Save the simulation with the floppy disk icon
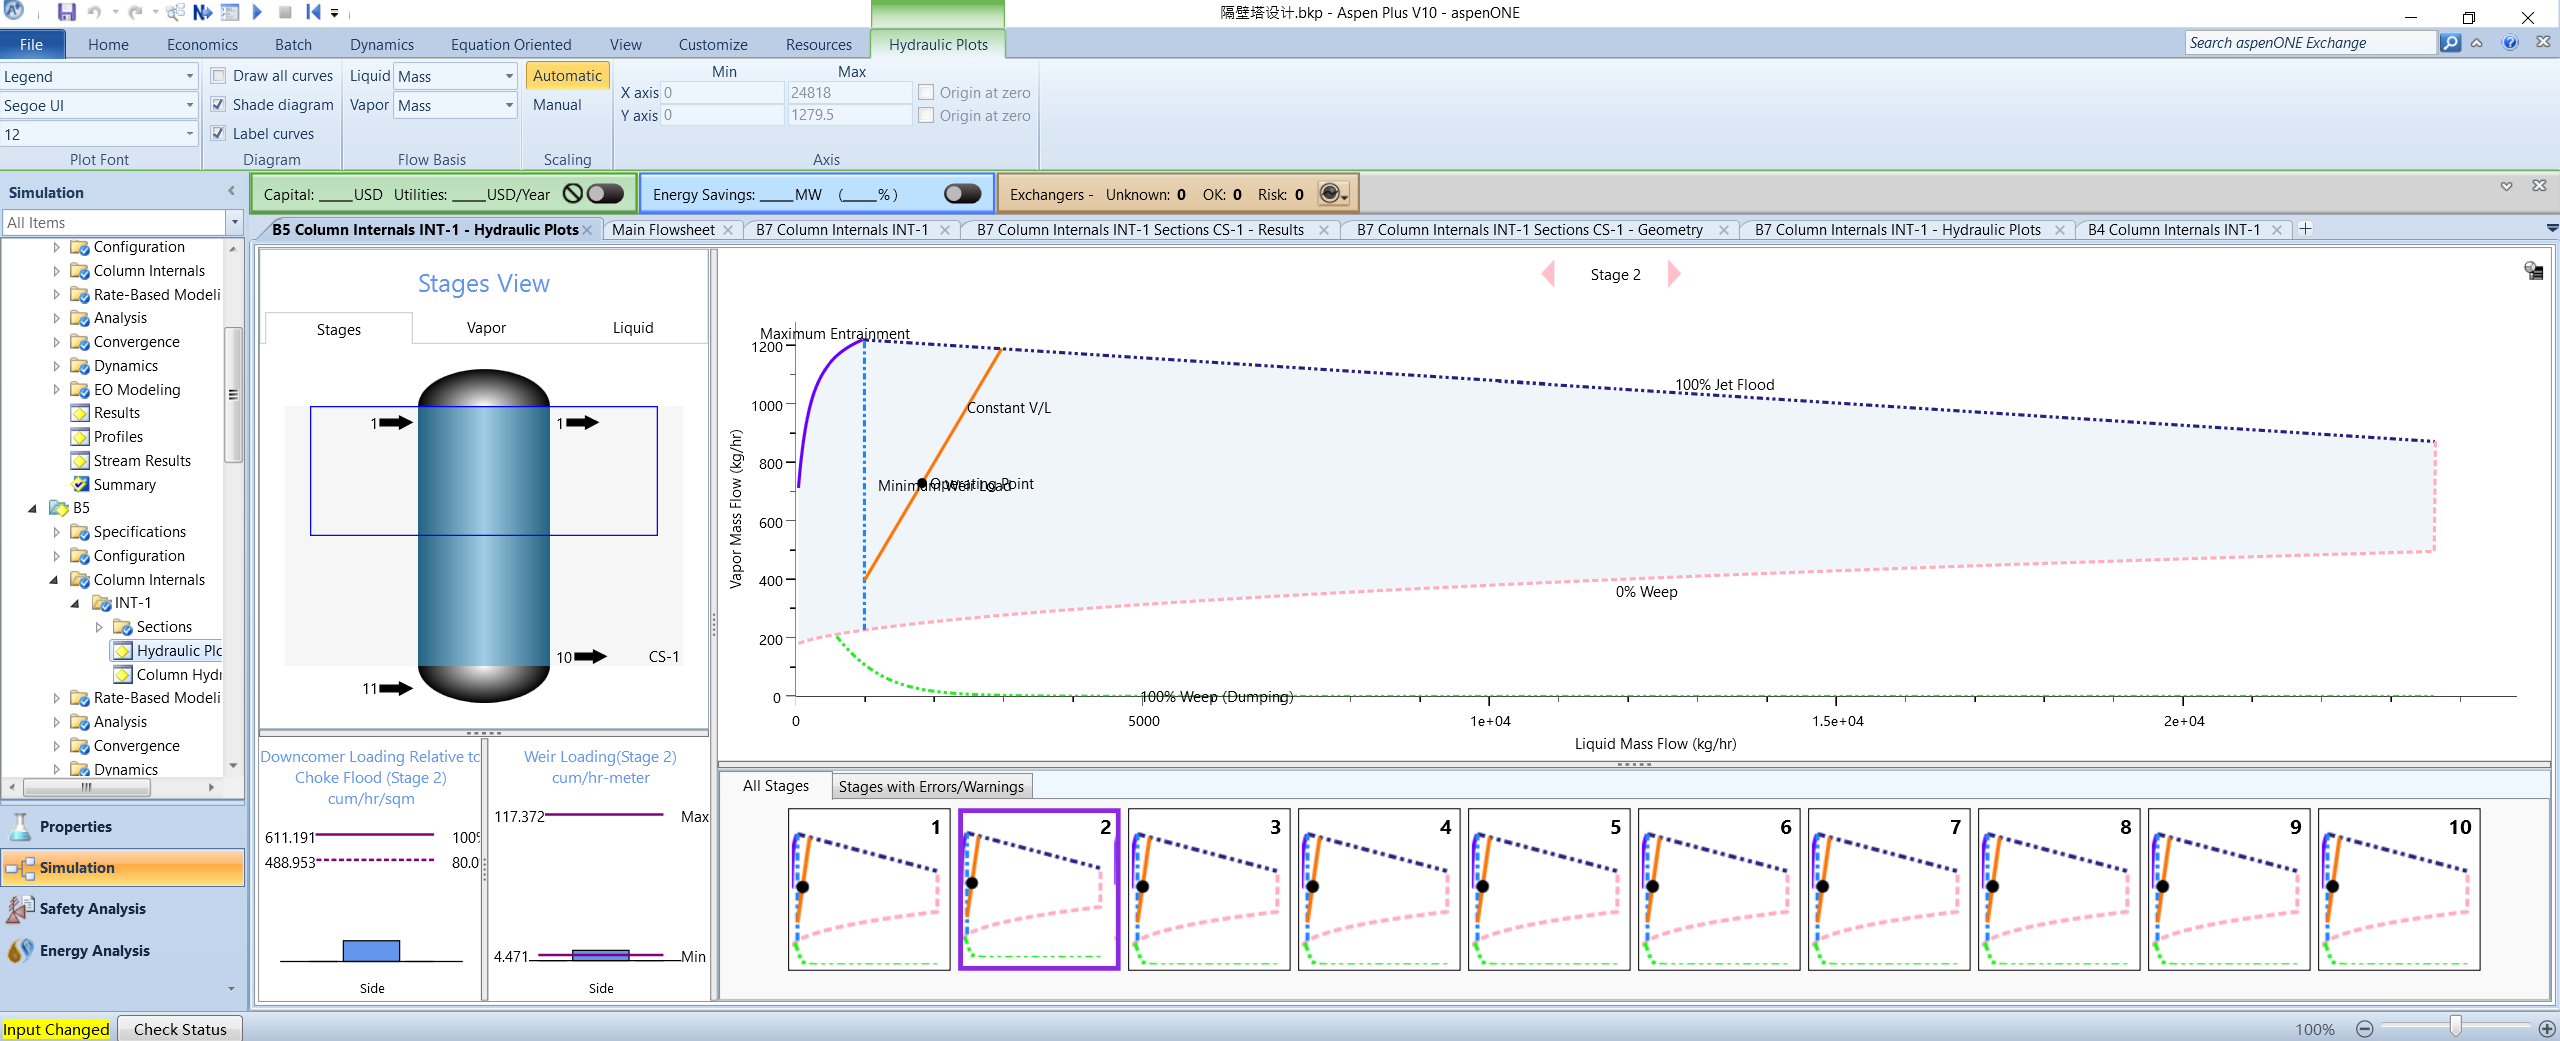Screen dimensions: 2560x1041 point(66,12)
